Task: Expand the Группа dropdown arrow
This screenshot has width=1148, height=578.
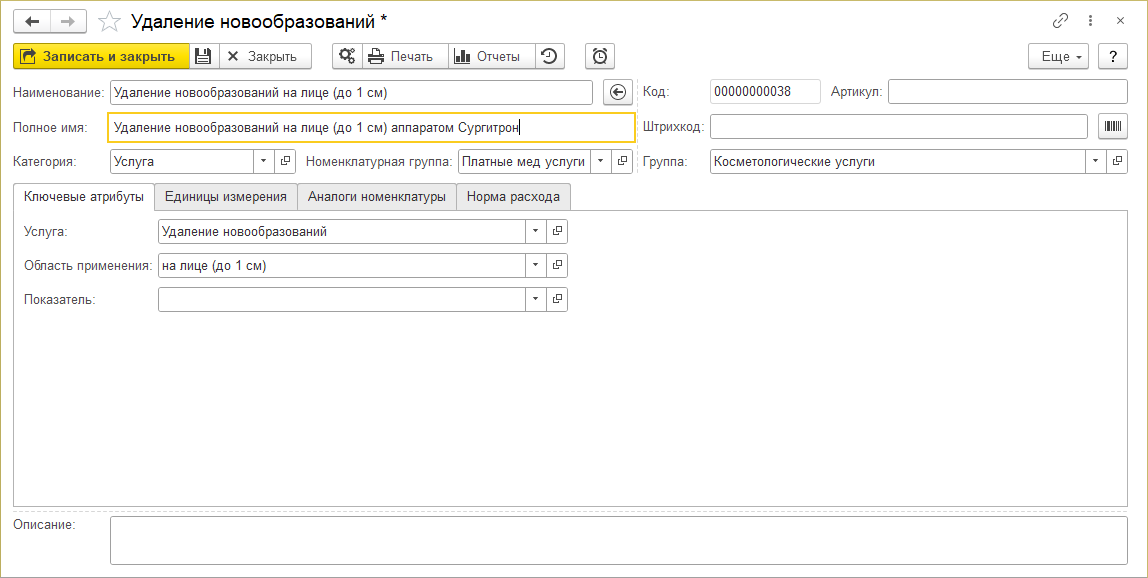Action: pos(1096,161)
